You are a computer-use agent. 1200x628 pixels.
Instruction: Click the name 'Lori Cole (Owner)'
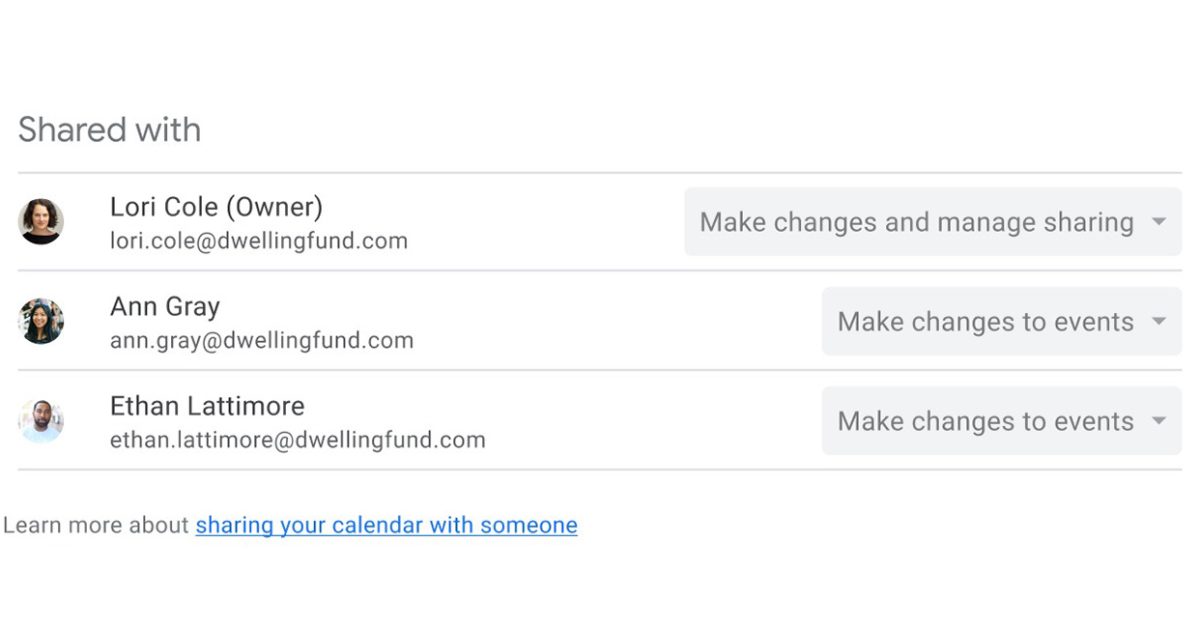(216, 207)
